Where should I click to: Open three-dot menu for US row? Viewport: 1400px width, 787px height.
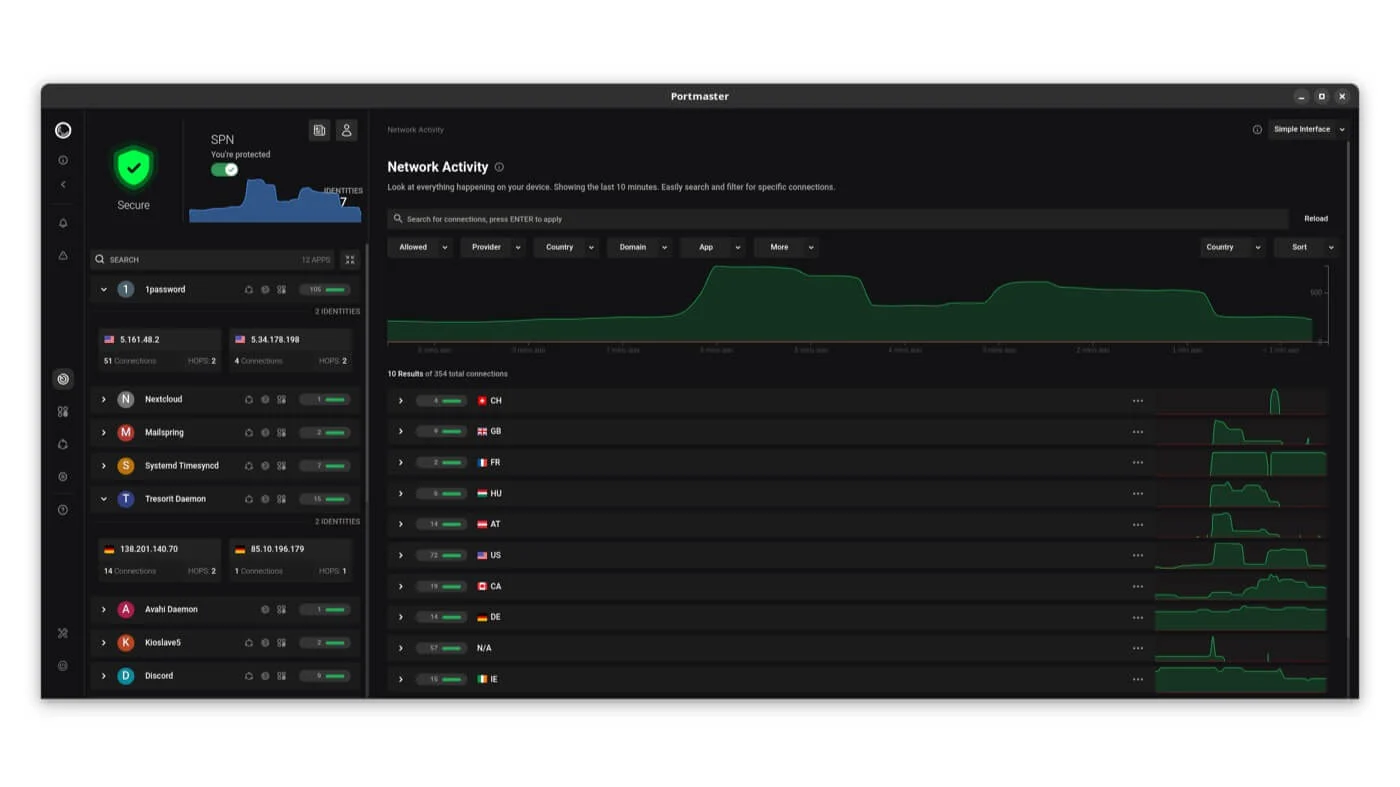pos(1137,556)
